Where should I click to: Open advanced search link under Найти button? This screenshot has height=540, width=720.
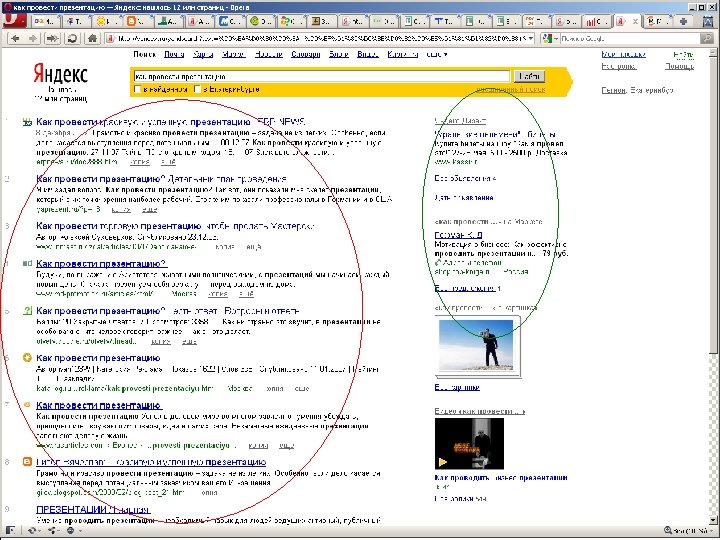(x=511, y=89)
